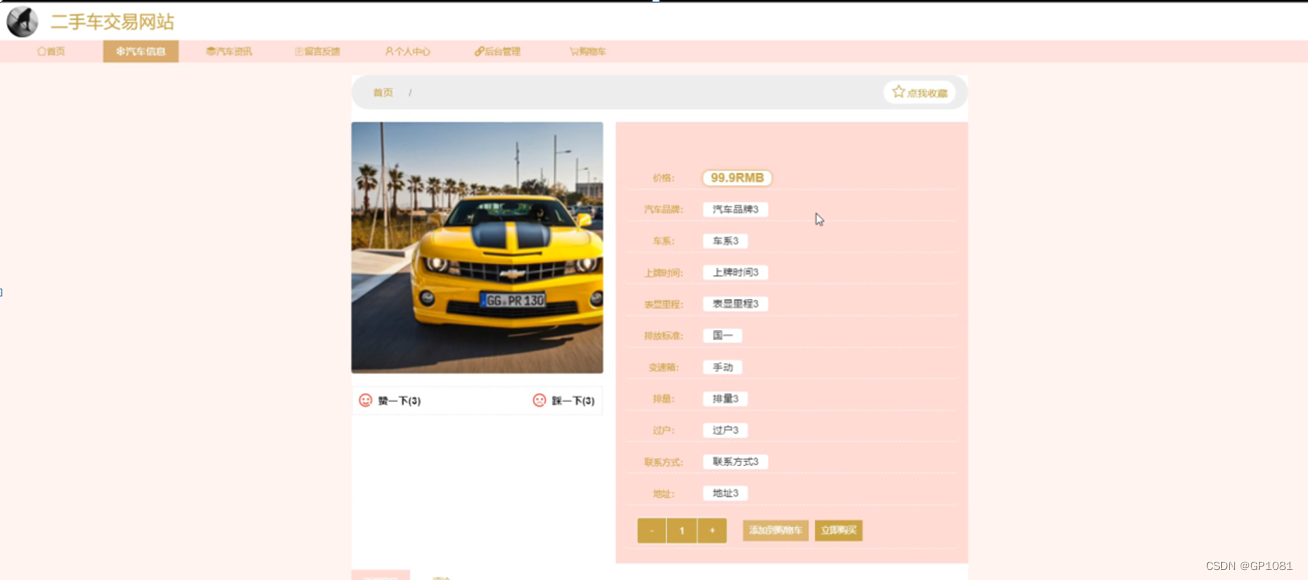Click the yellow Camaro car photo
Image resolution: width=1308 pixels, height=580 pixels.
477,248
